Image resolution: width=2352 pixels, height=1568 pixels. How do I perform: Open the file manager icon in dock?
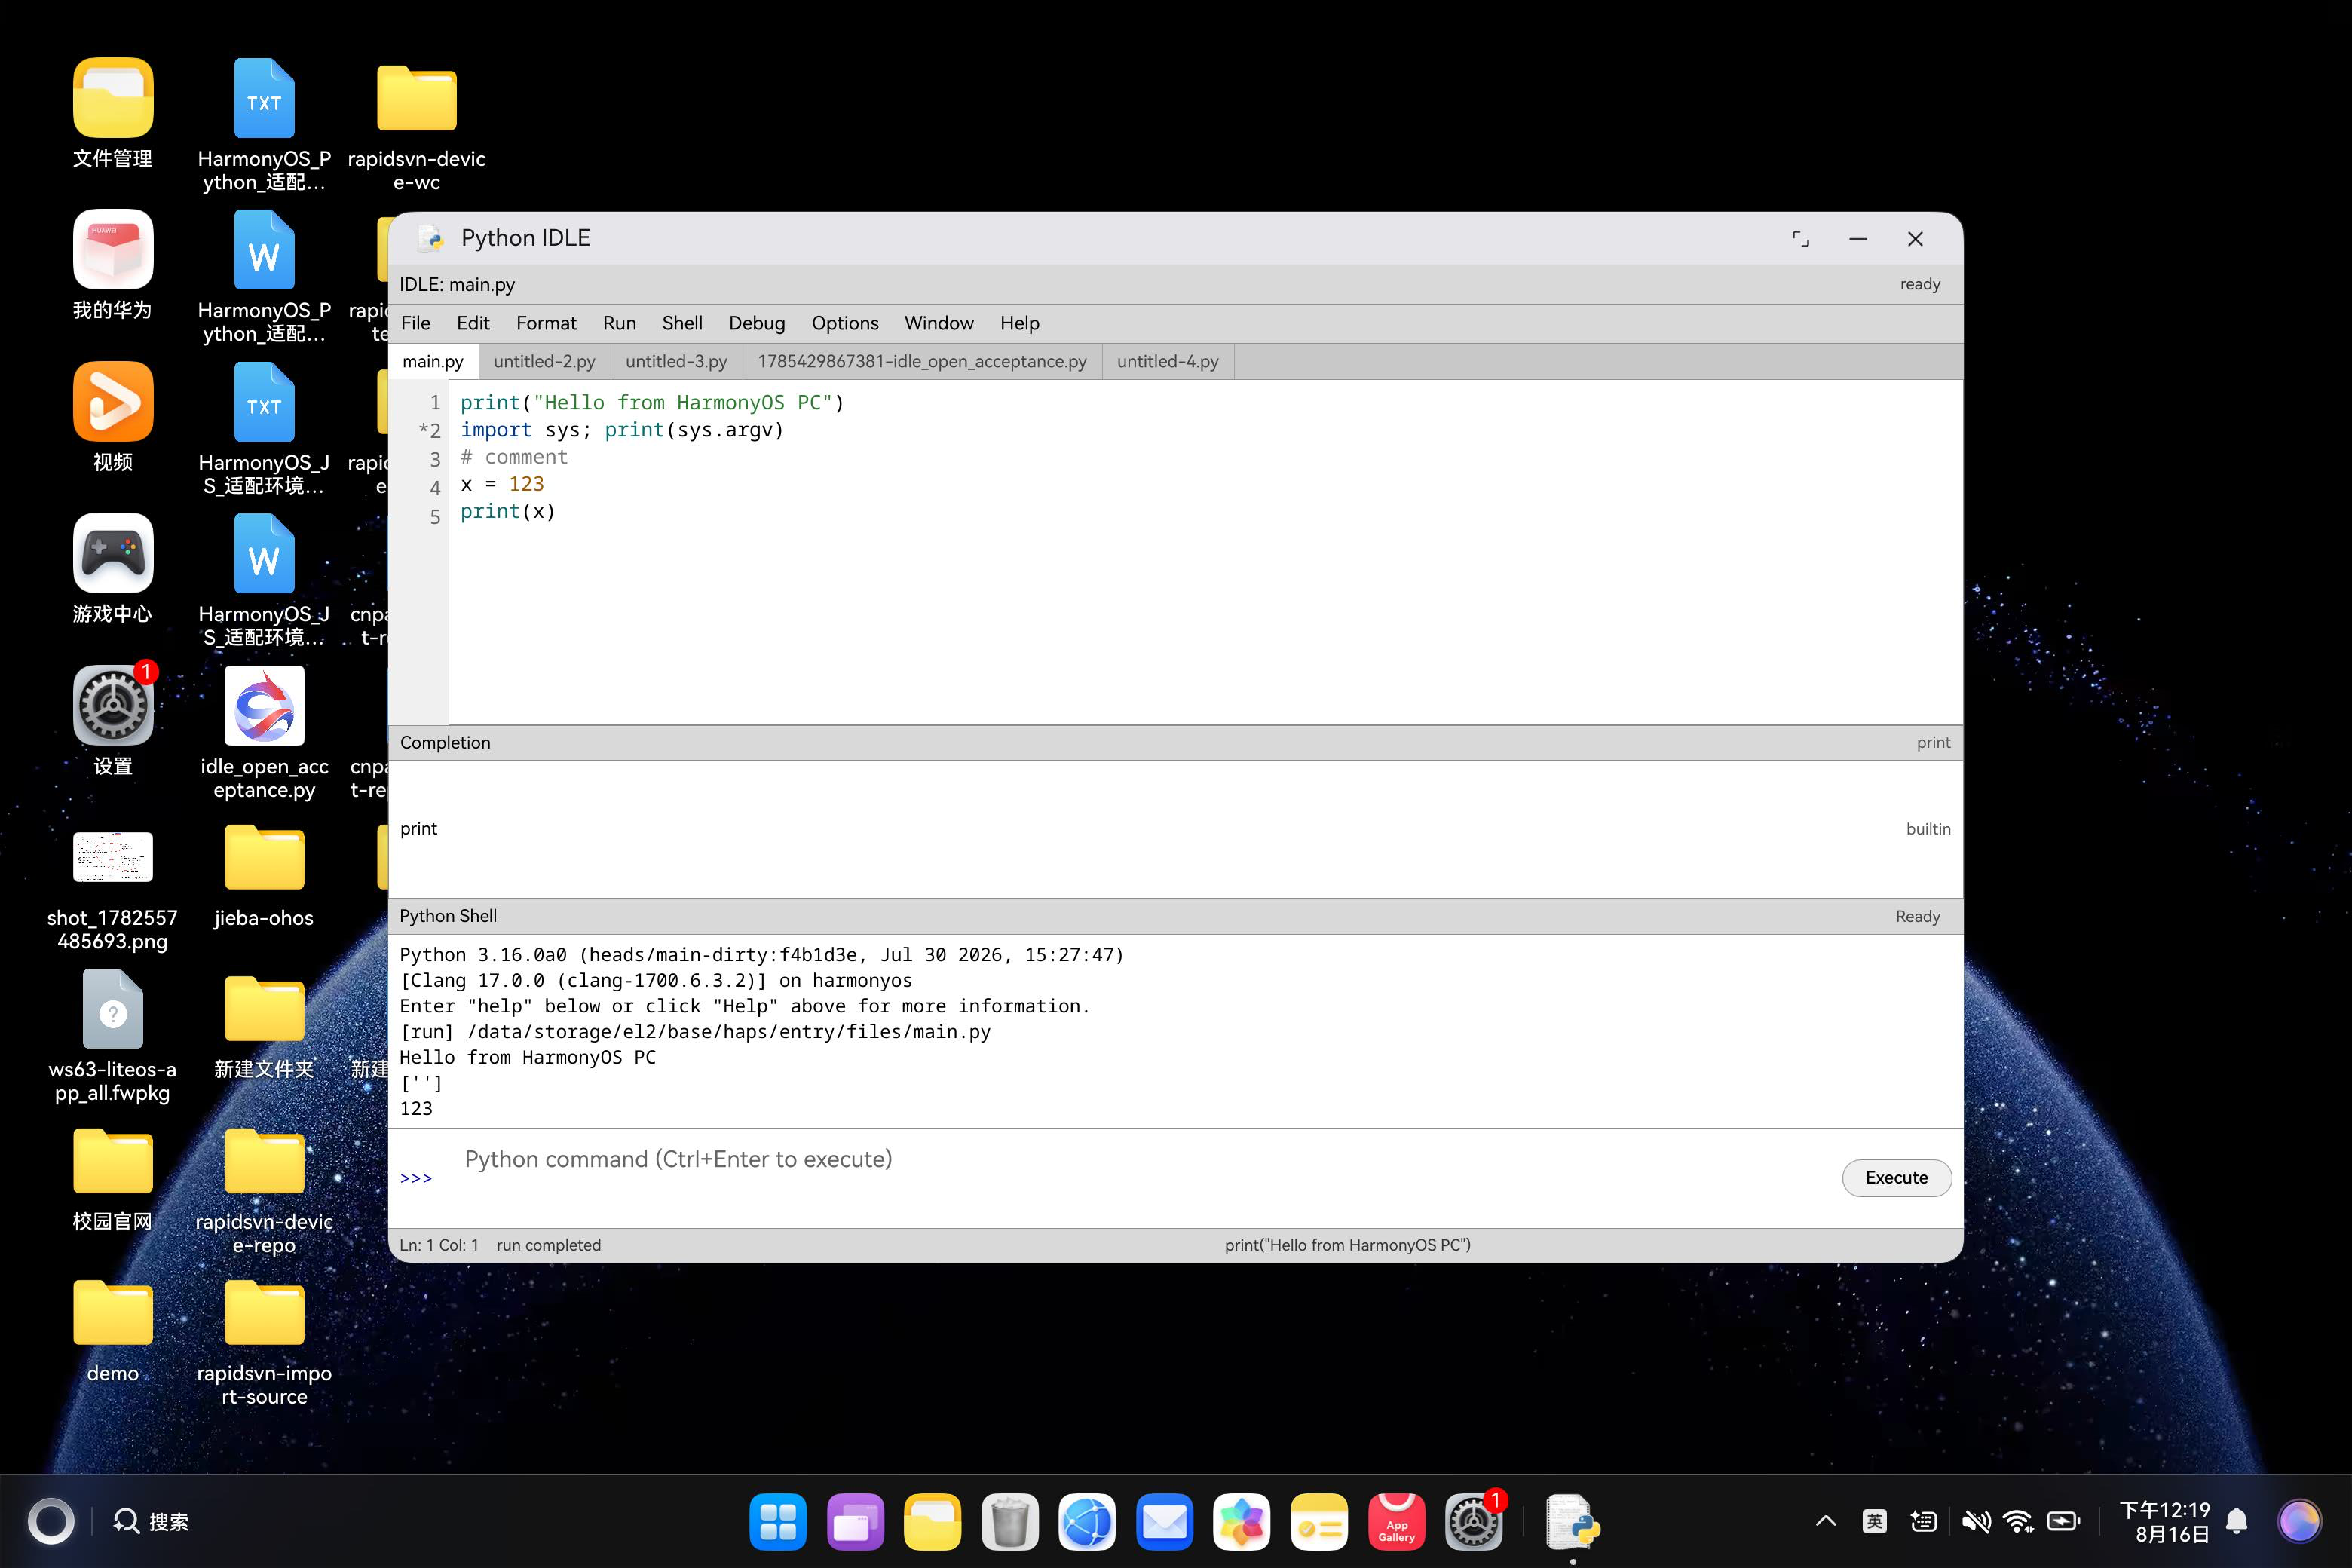tap(932, 1522)
